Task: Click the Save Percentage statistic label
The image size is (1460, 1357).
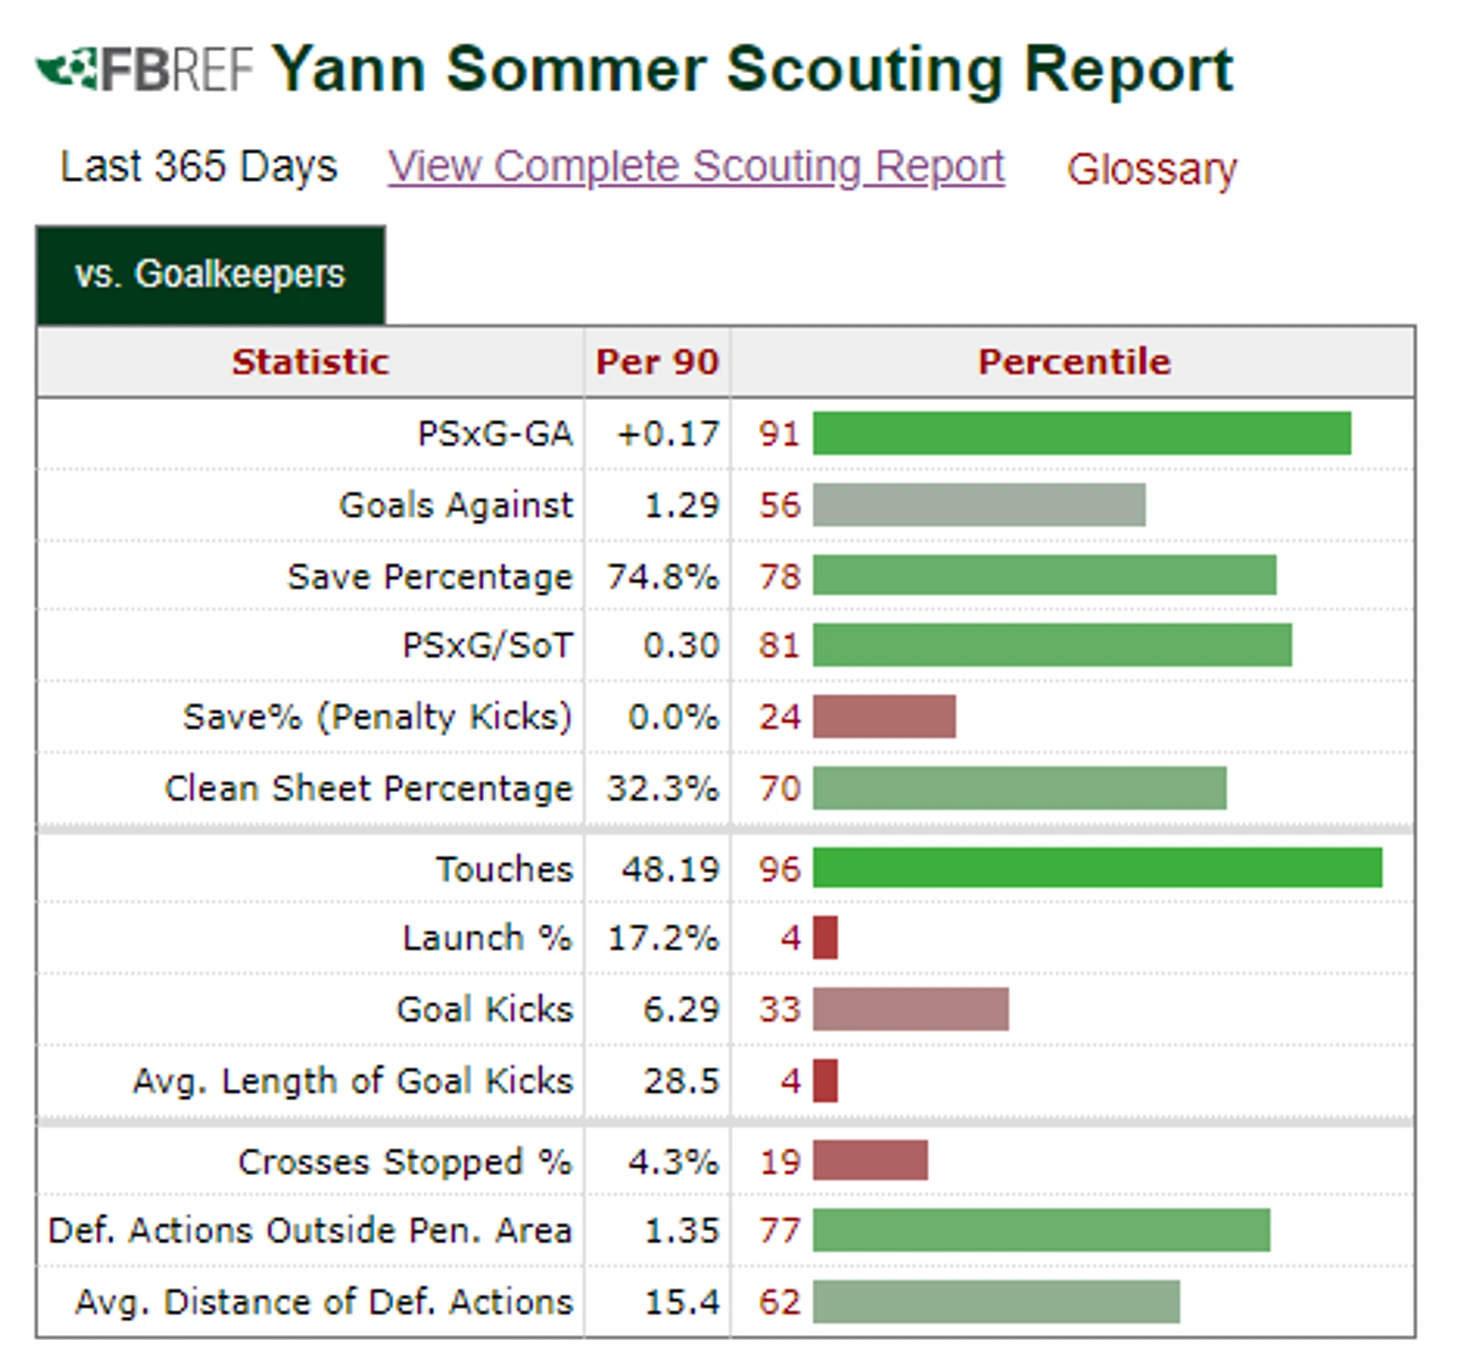Action: [430, 577]
